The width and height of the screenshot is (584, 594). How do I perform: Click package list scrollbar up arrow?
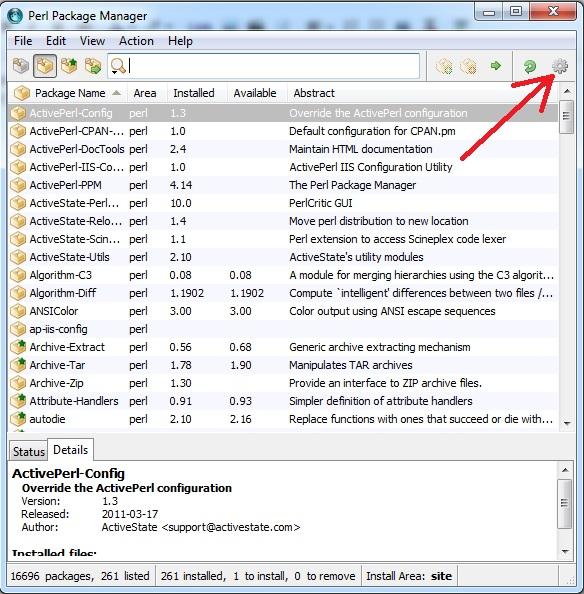(x=567, y=91)
